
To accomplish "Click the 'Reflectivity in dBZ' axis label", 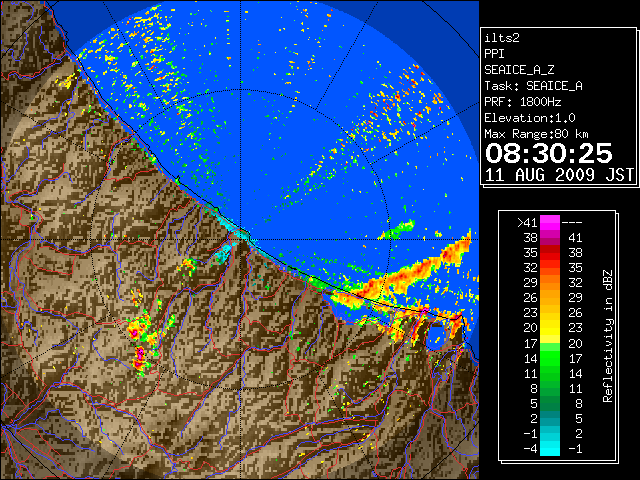I will point(608,336).
